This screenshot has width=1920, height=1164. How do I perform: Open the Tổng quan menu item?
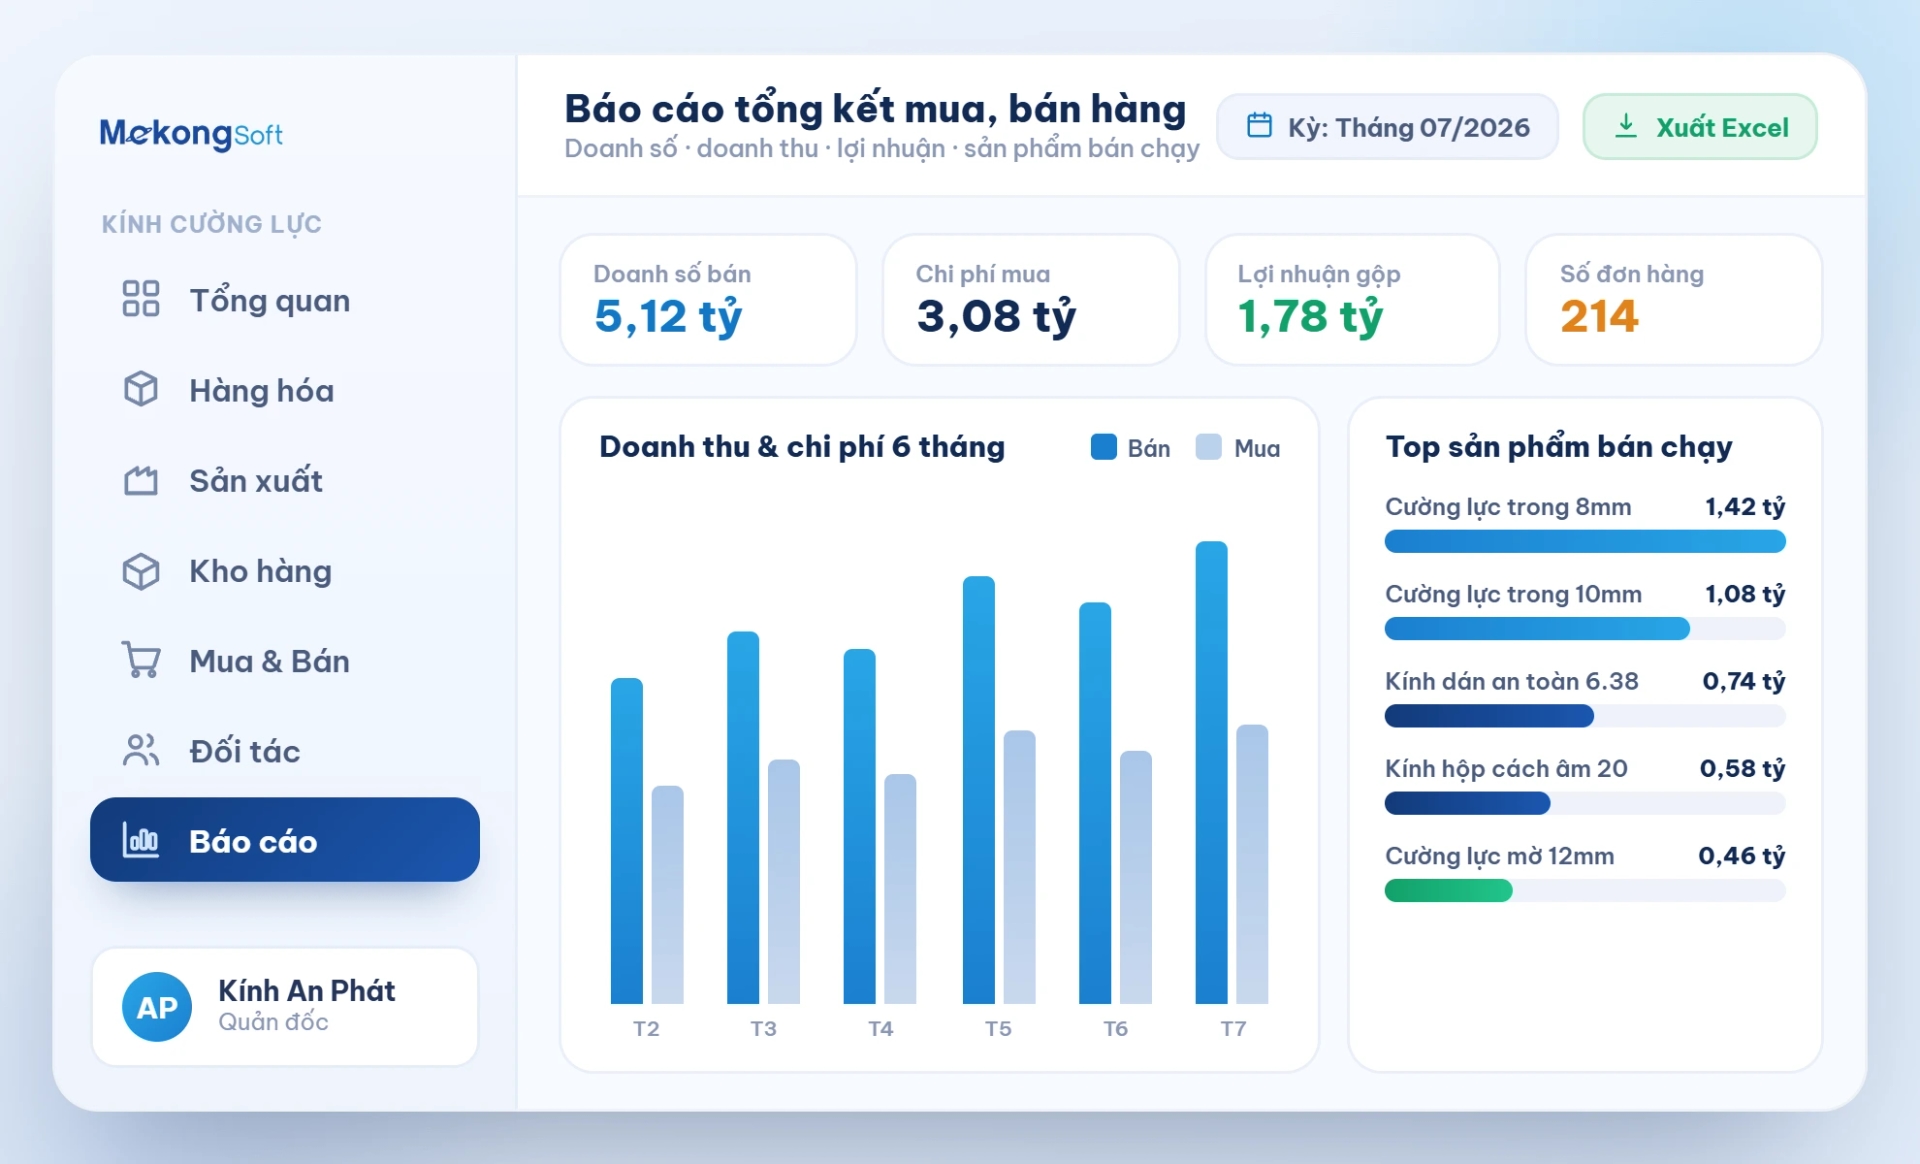click(x=285, y=300)
